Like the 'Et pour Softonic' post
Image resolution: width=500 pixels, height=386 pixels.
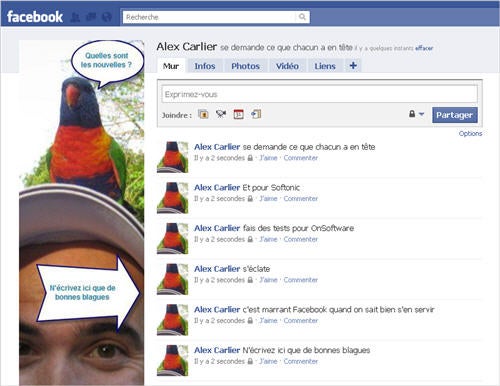pos(268,199)
